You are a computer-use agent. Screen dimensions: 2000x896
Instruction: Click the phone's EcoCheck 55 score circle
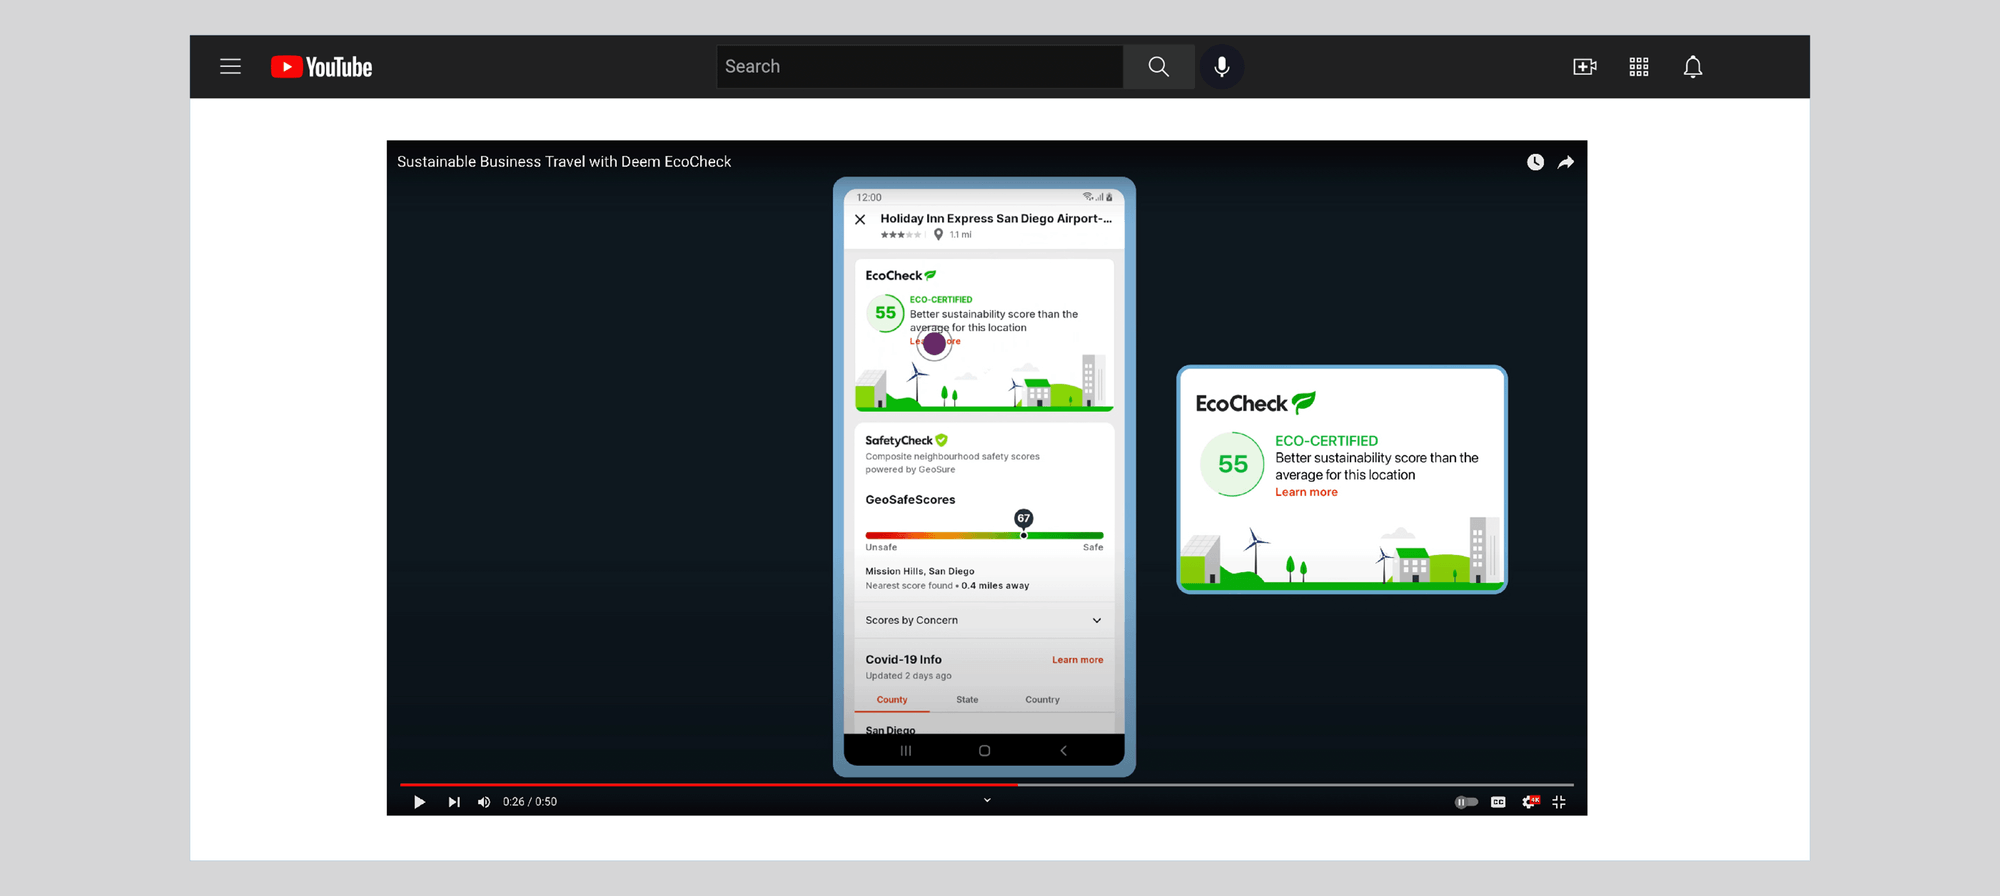[x=885, y=313]
